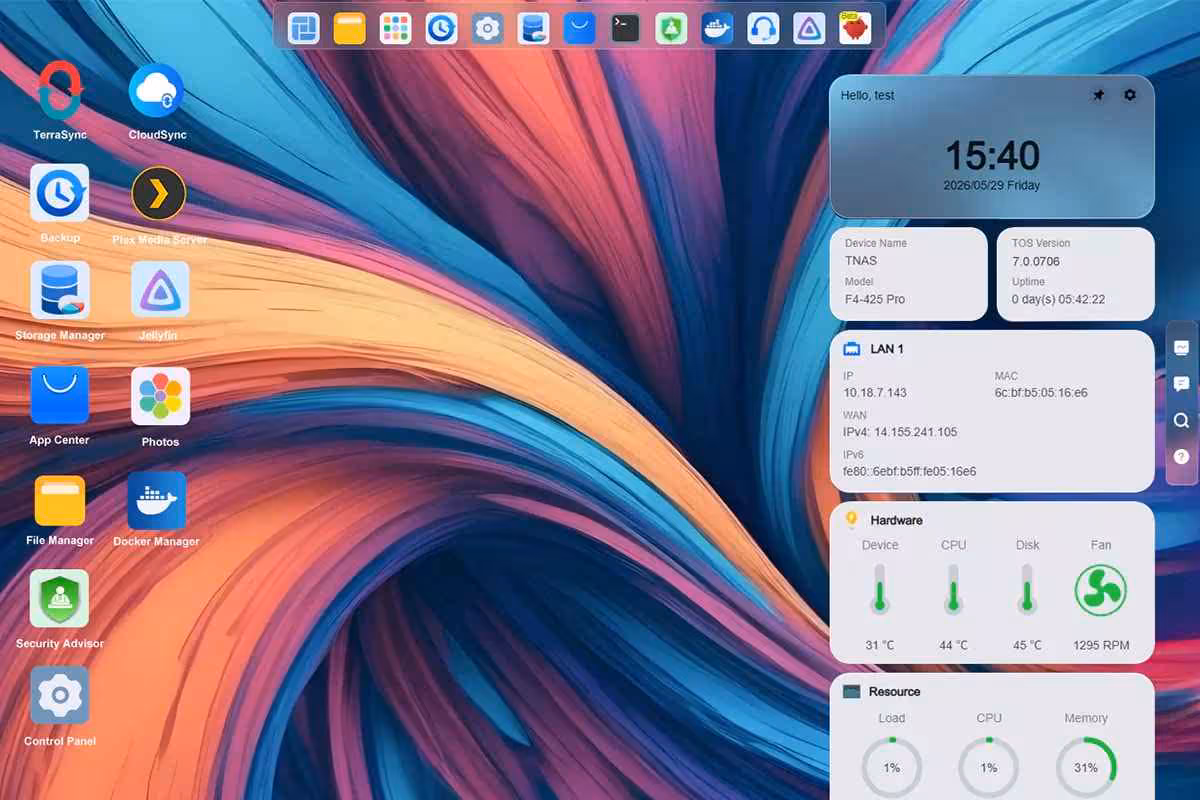Click the Device temperature thermometer
This screenshot has height=800, width=1200.
(x=880, y=588)
